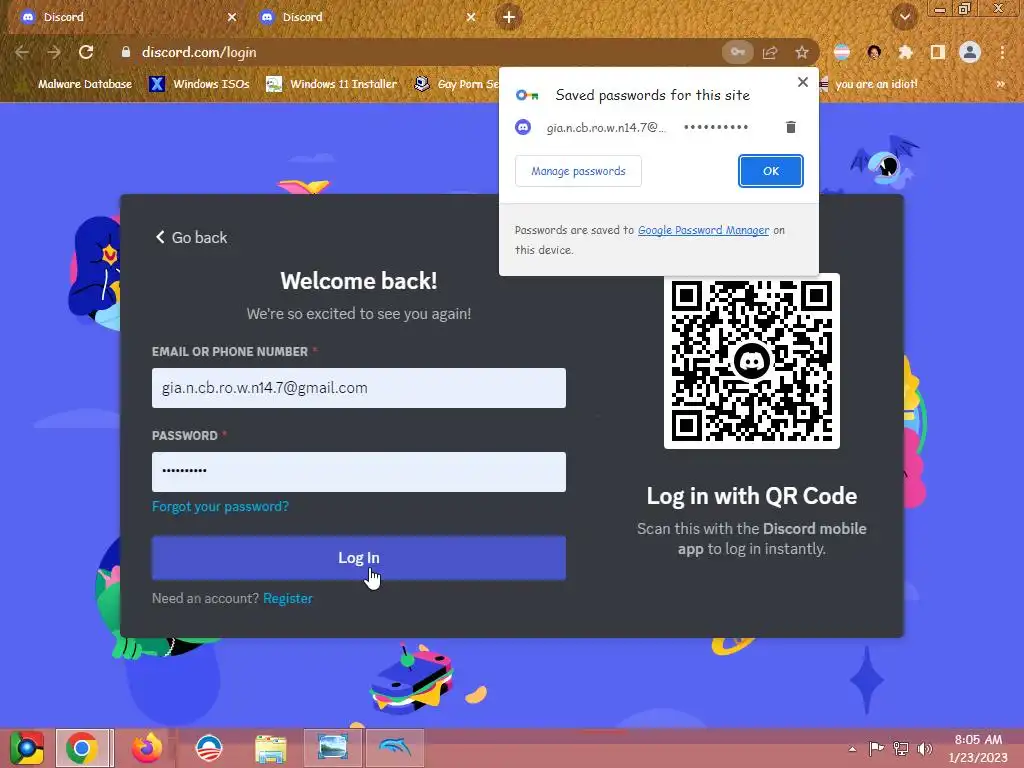Viewport: 1024px width, 768px height.
Task: Open Google Password Manager link
Action: click(703, 230)
